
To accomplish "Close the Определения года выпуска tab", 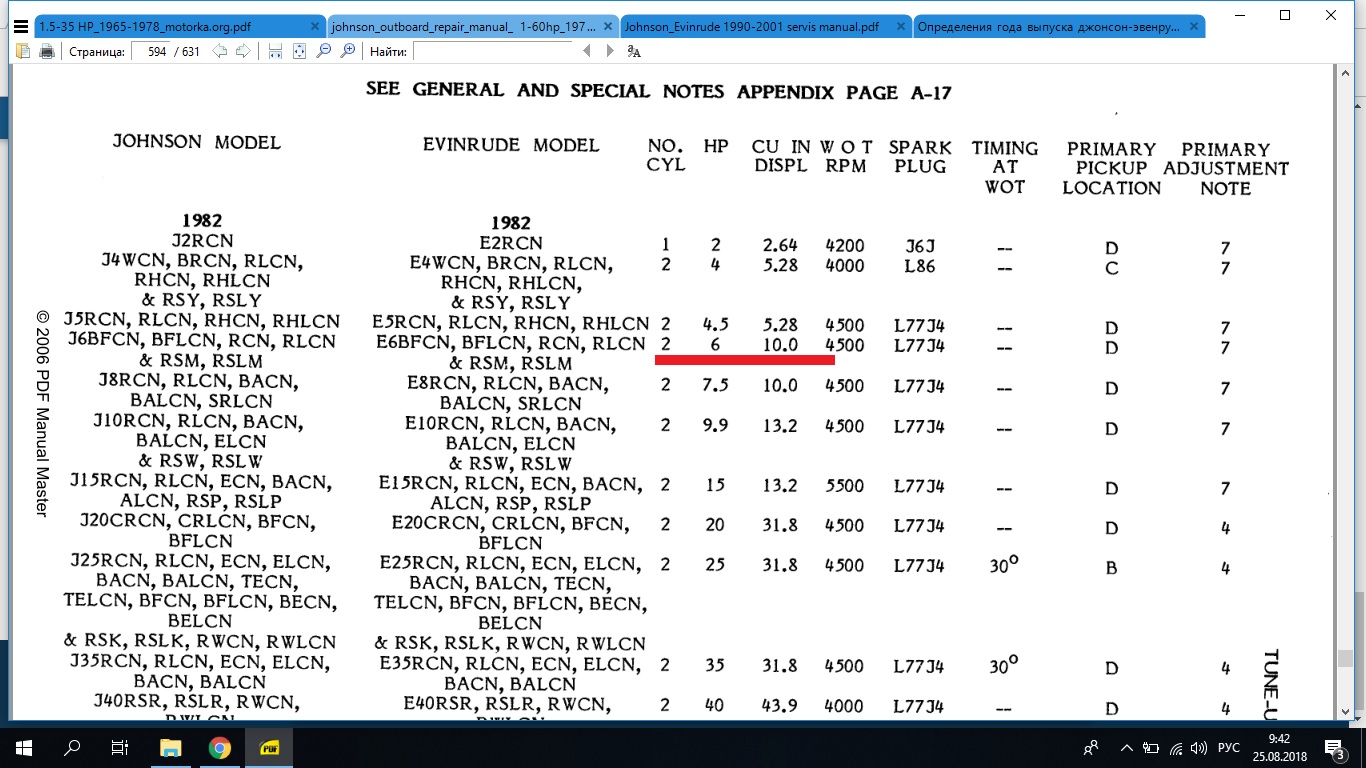I will (x=1193, y=27).
